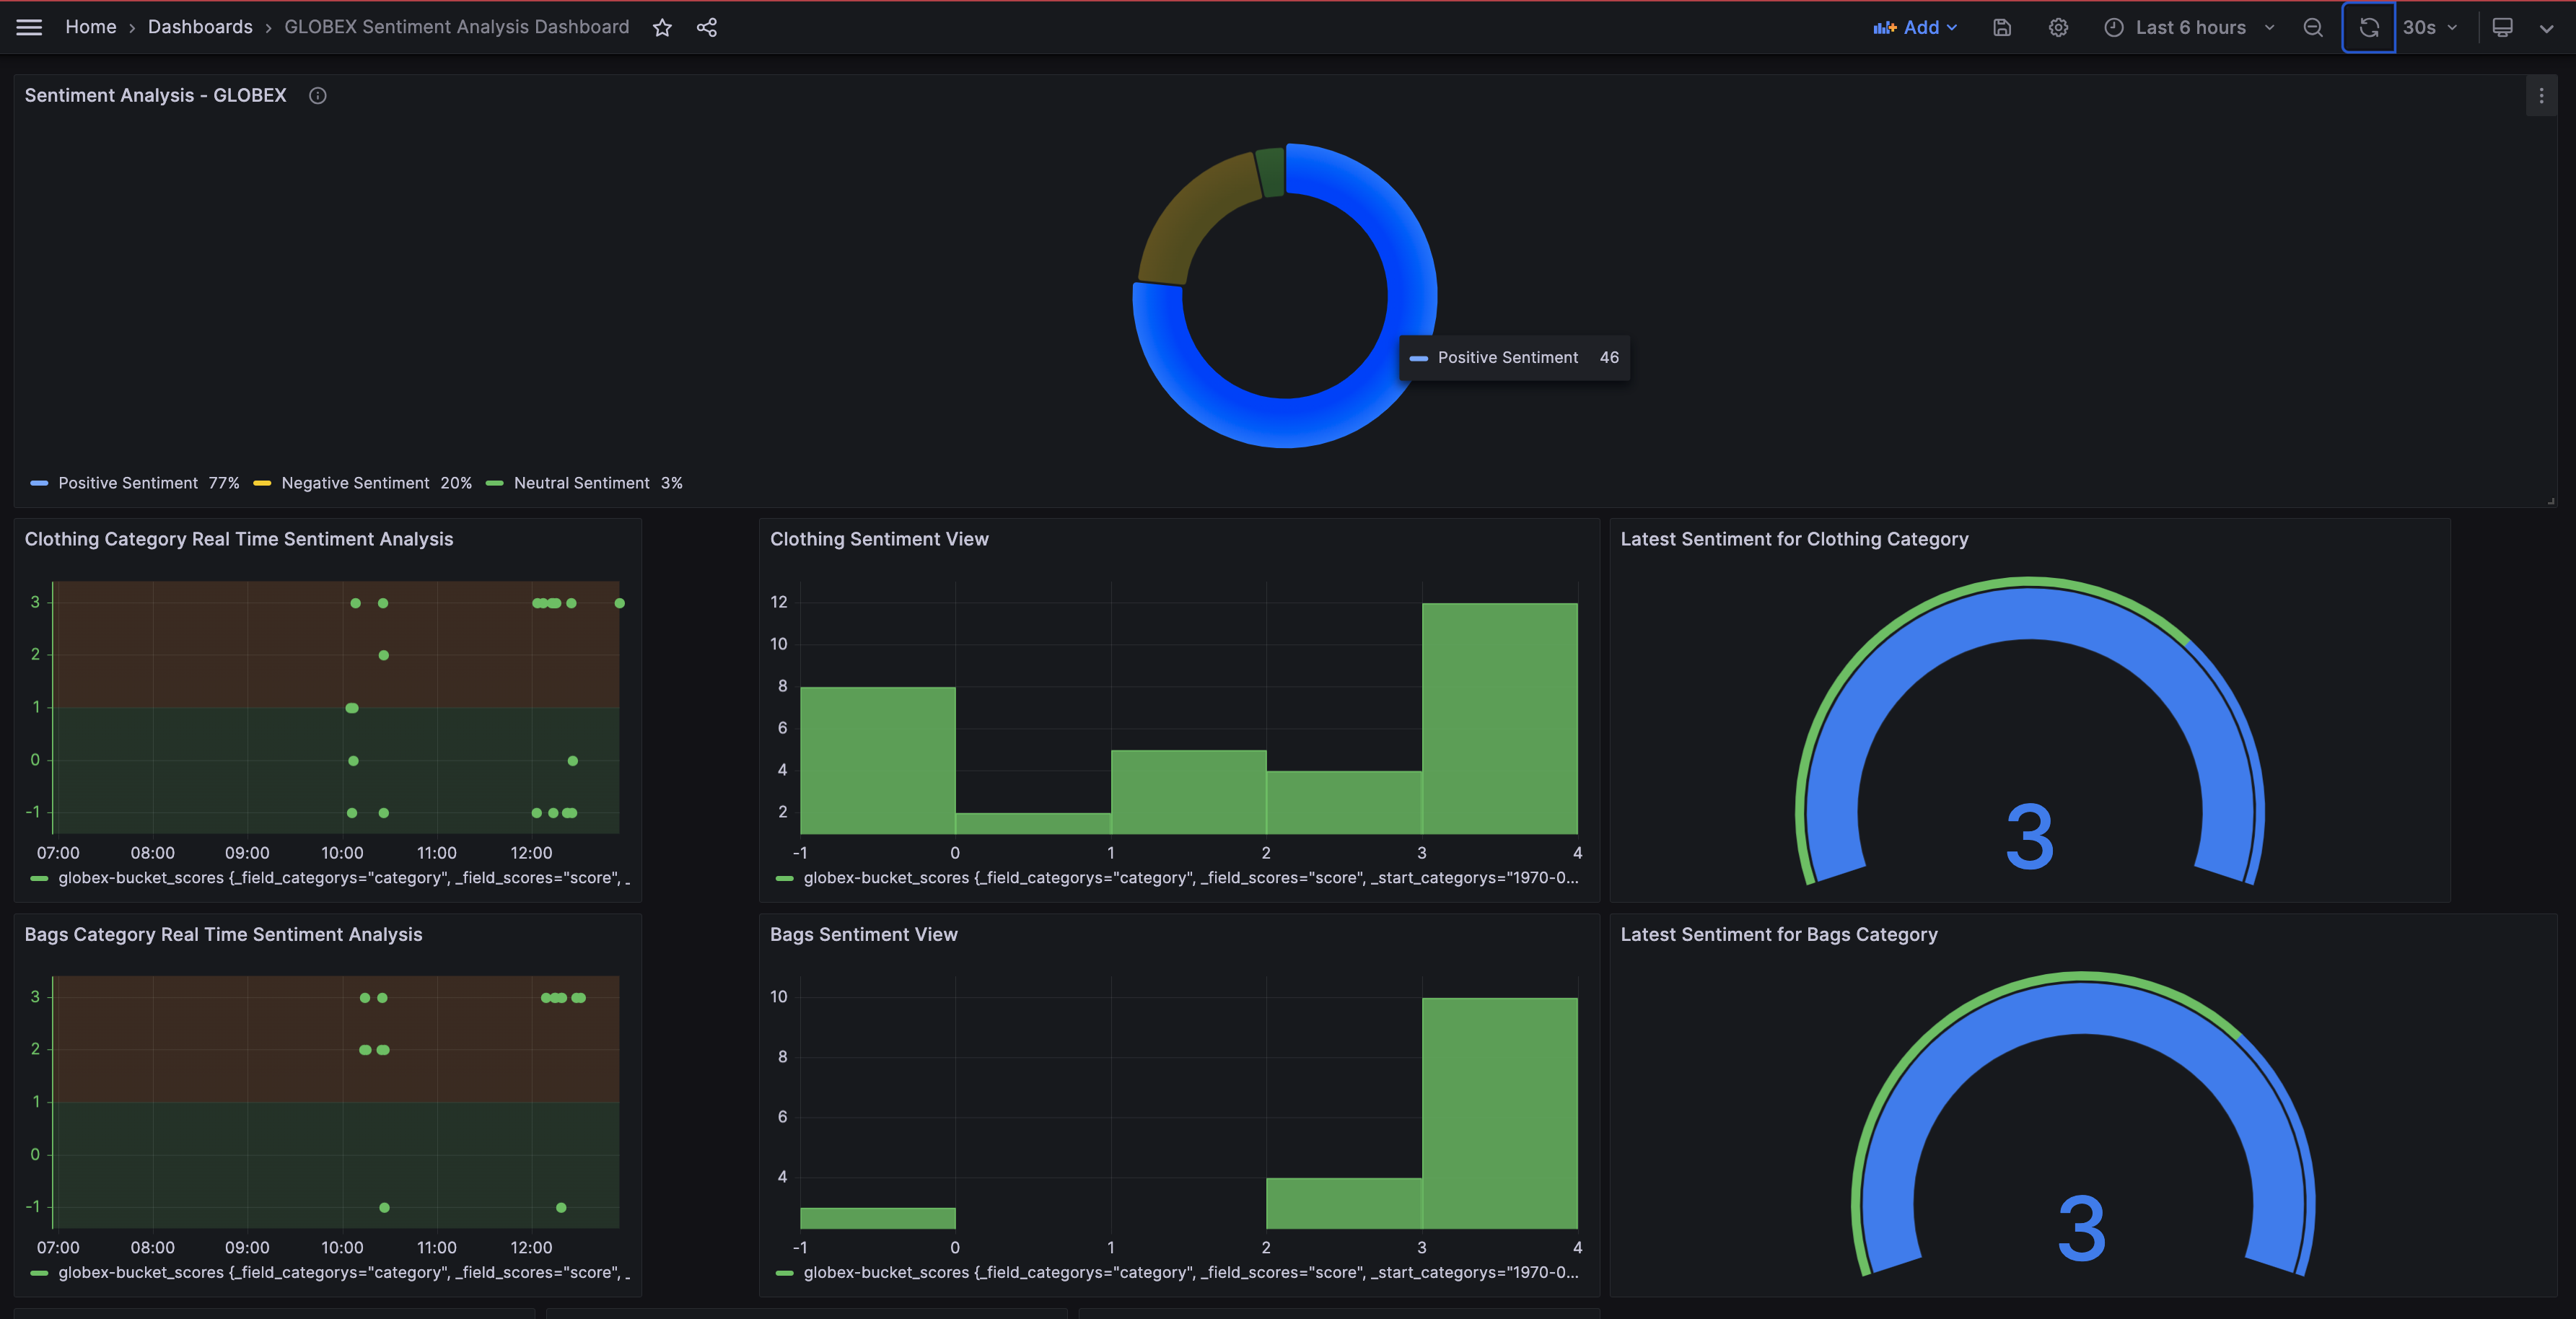
Task: Click the tallest bar in Bags Sentiment View
Action: coord(1499,1113)
